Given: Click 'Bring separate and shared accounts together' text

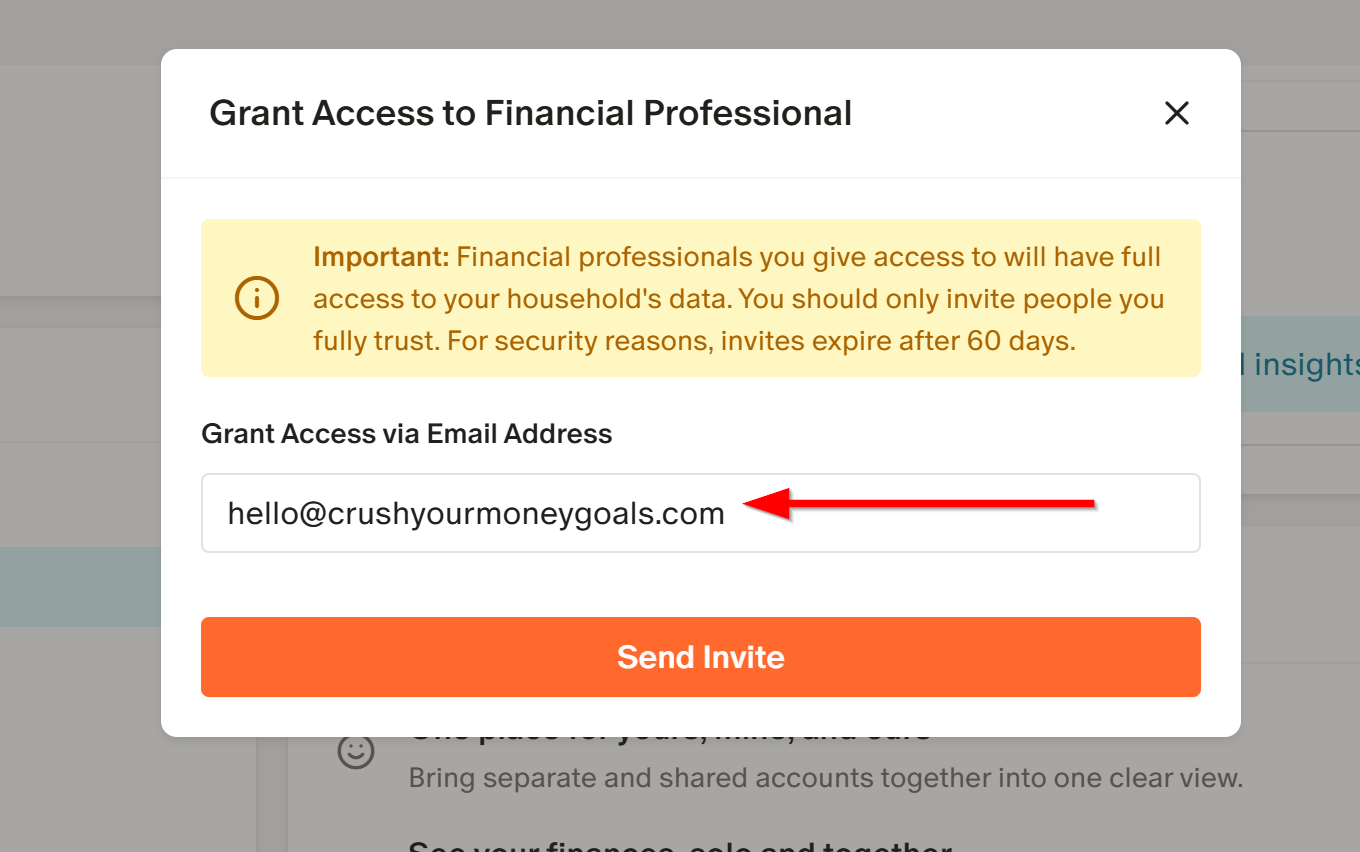Looking at the screenshot, I should pyautogui.click(x=825, y=778).
